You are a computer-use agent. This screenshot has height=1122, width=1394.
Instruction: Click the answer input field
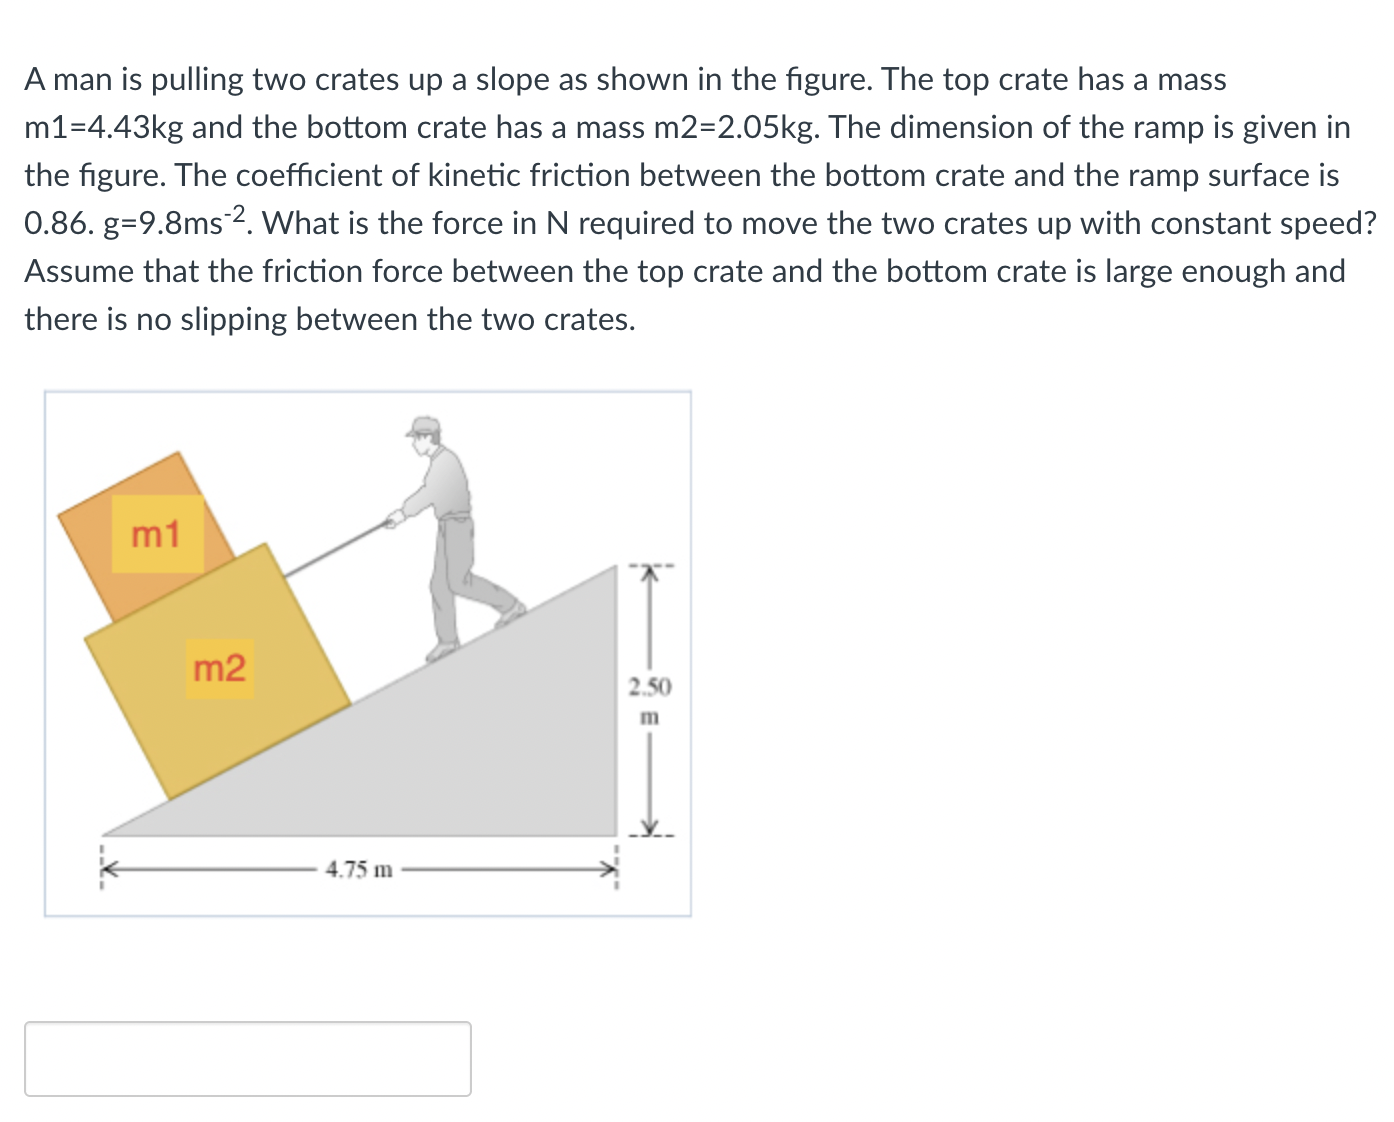pos(249,1059)
